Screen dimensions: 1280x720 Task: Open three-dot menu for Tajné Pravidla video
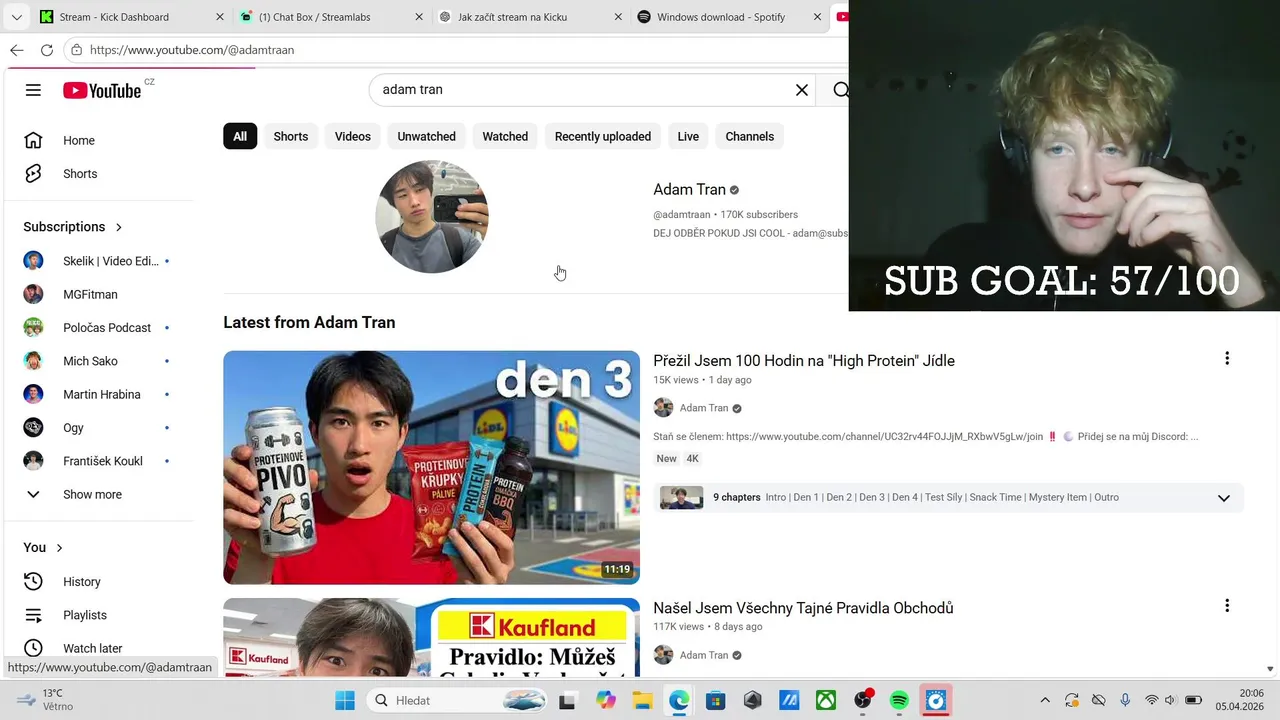1227,605
